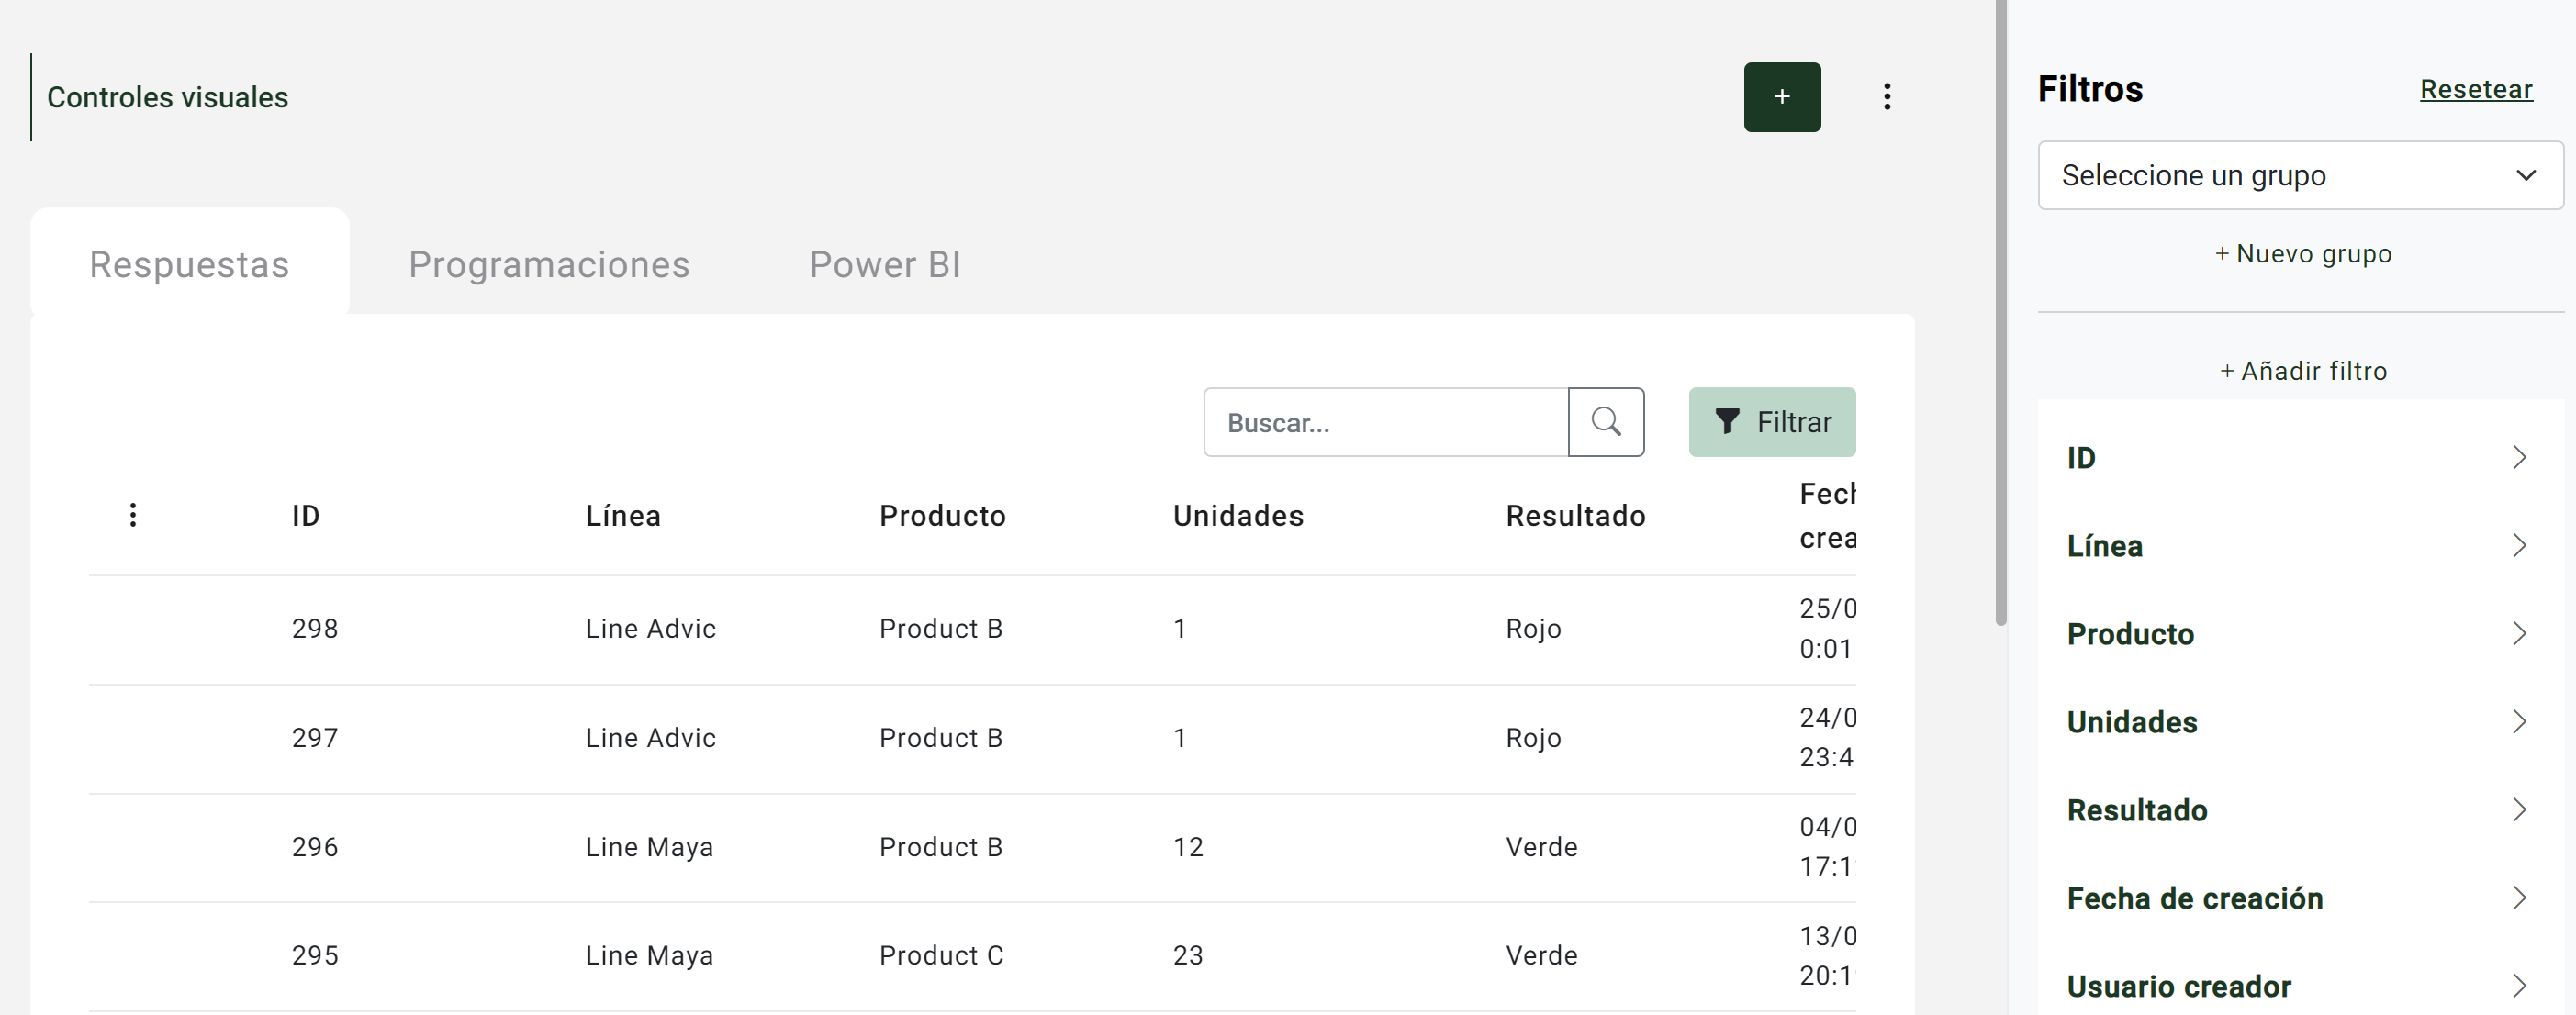Open the three-dot menu beside the plus button
This screenshot has height=1015, width=2576.
(x=1887, y=97)
